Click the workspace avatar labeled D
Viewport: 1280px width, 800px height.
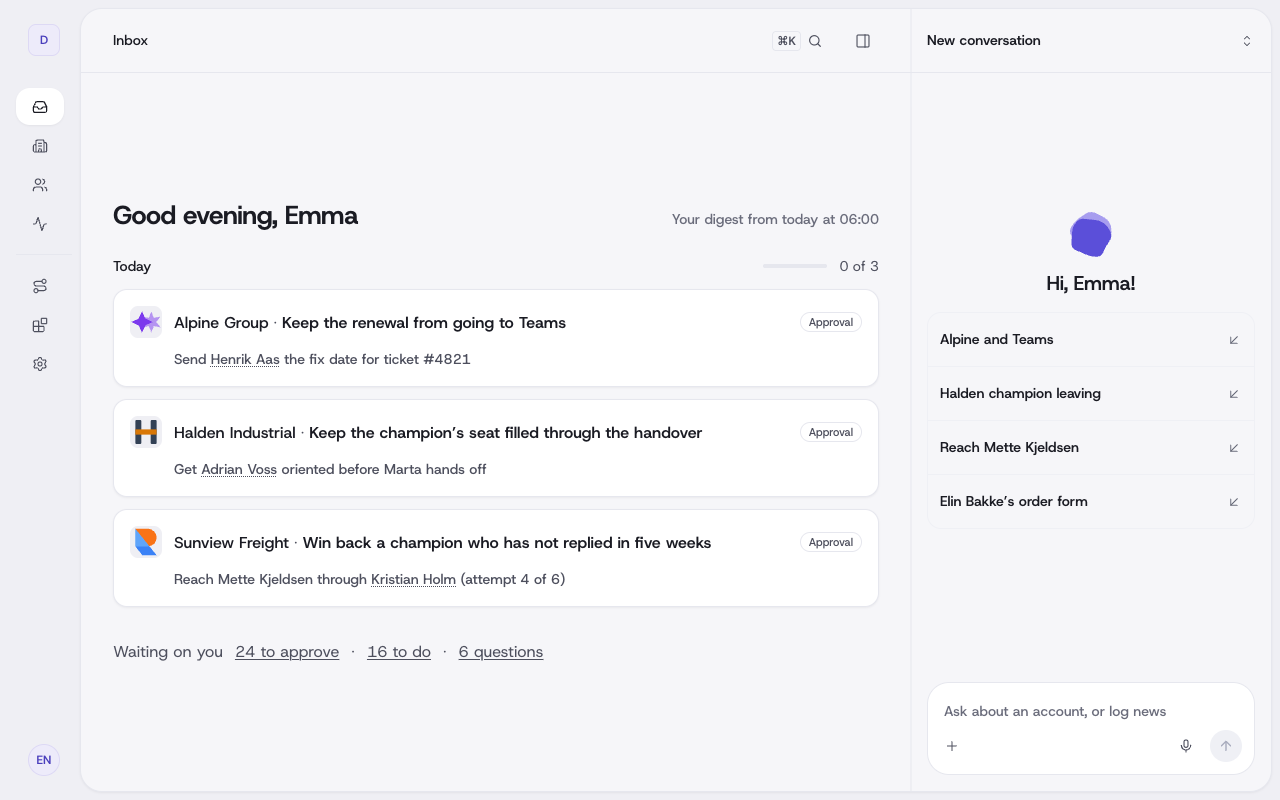[x=44, y=40]
